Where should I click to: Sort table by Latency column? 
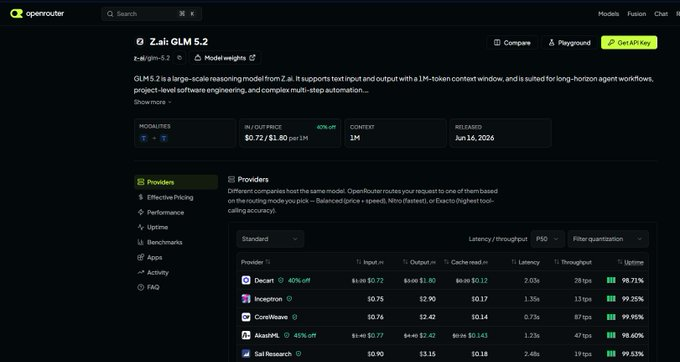point(525,262)
